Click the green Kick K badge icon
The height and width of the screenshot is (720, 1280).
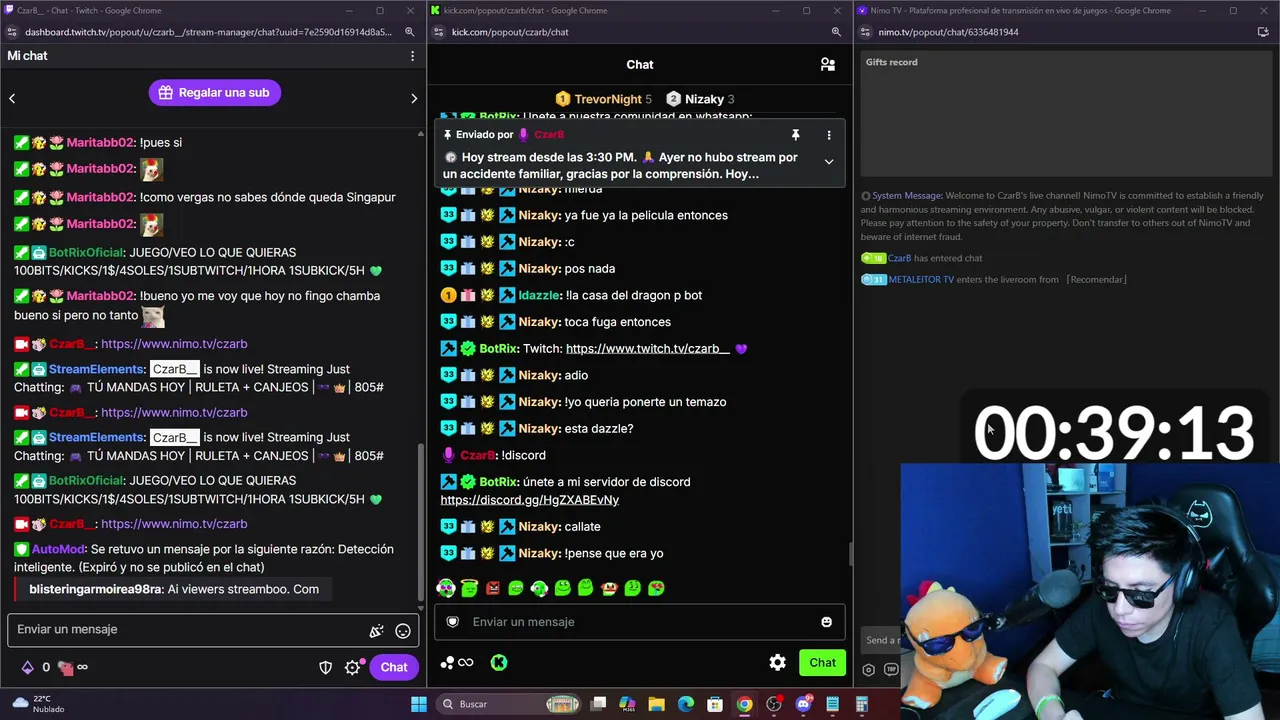pos(499,662)
